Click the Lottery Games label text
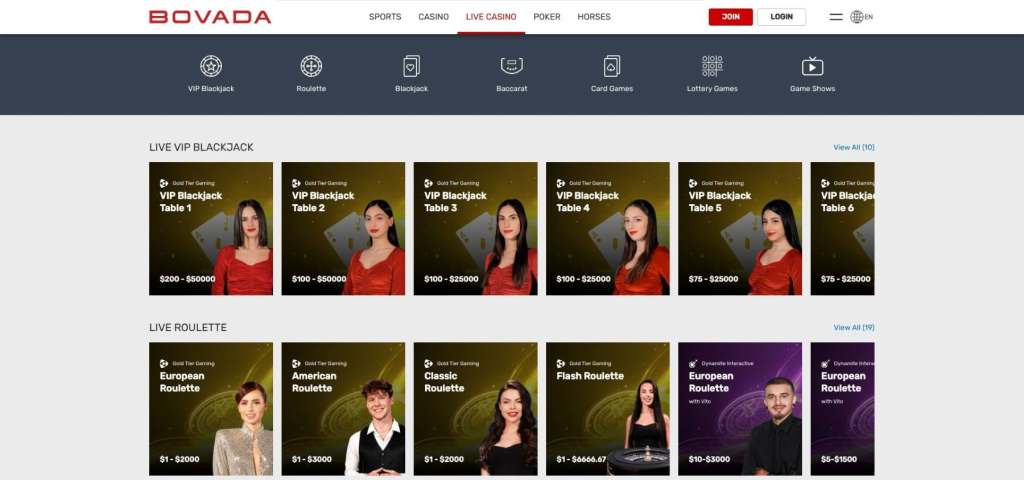Viewport: 1024px width, 480px height. tap(712, 89)
